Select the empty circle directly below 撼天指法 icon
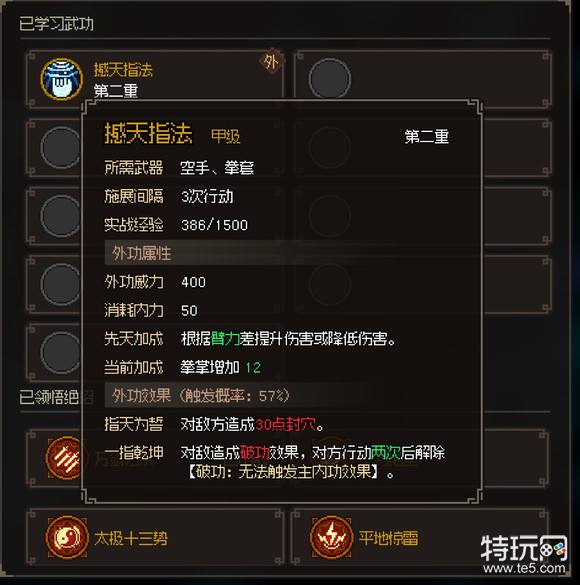The width and height of the screenshot is (580, 585). [61, 148]
